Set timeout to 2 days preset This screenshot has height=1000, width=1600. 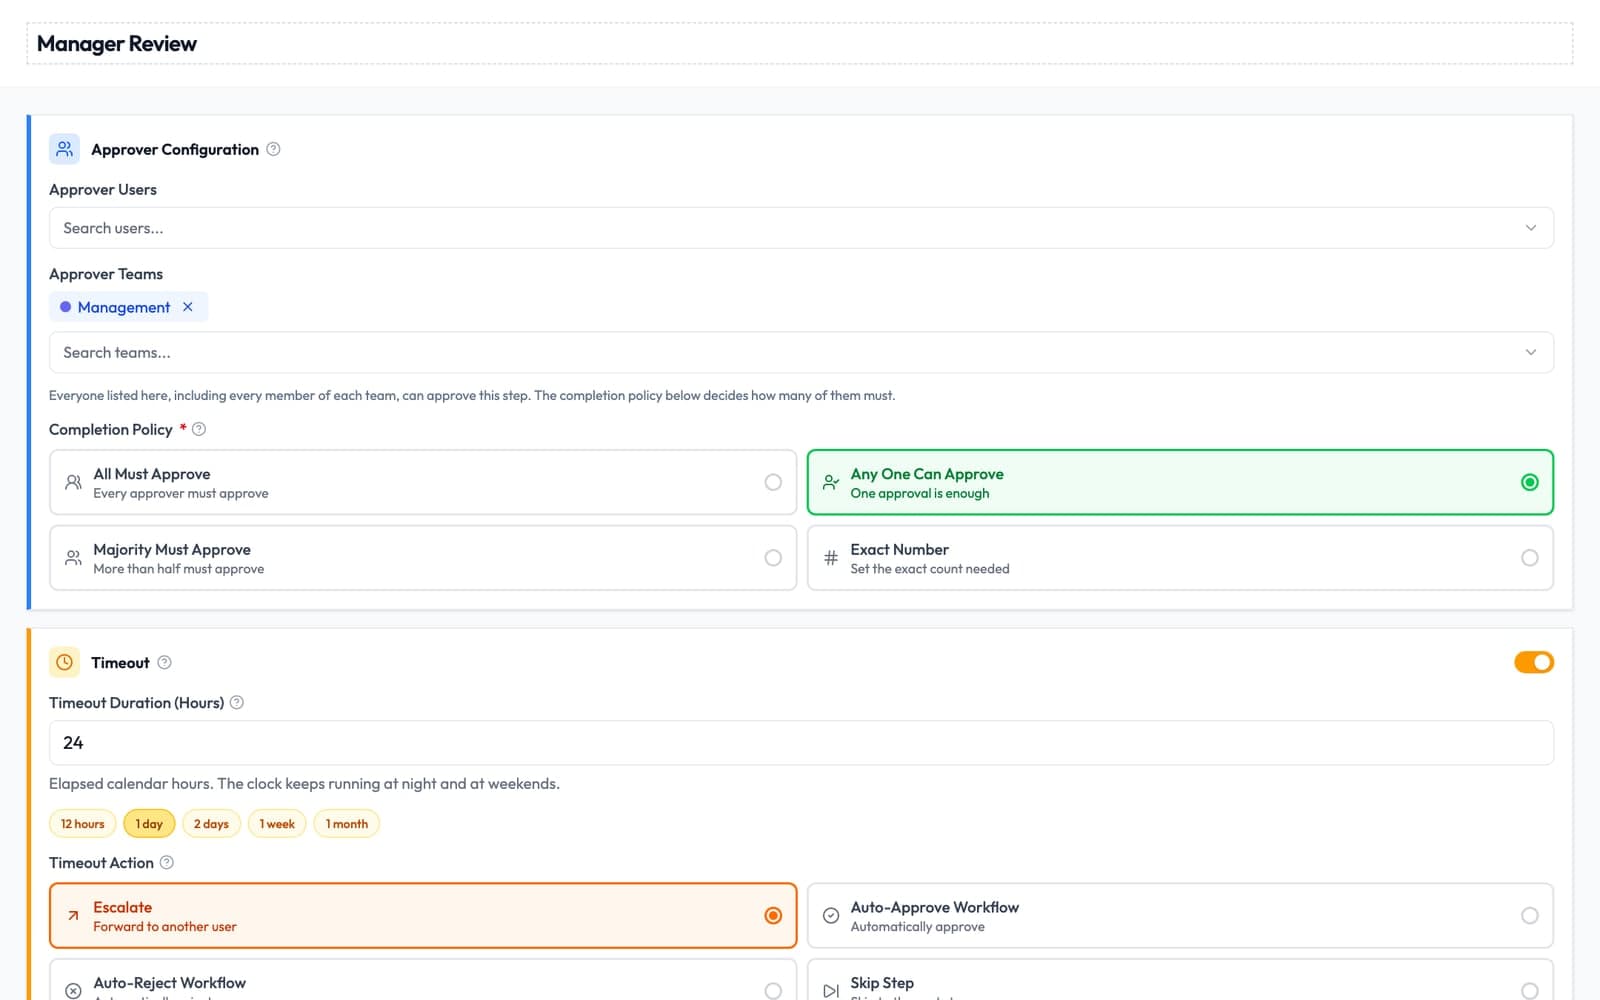211,824
